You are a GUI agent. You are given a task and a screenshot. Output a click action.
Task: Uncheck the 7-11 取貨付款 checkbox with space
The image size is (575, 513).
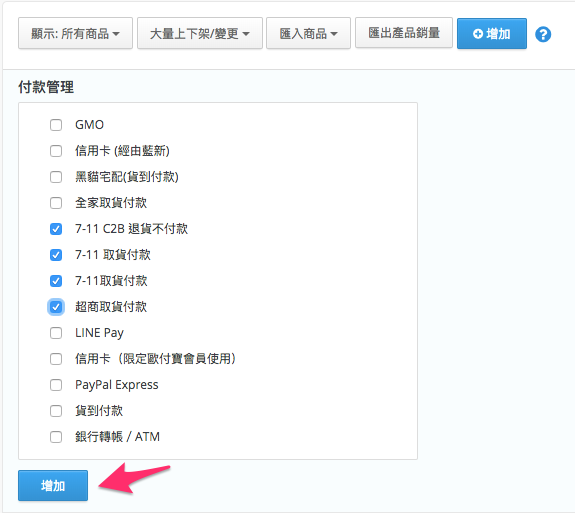coord(56,255)
